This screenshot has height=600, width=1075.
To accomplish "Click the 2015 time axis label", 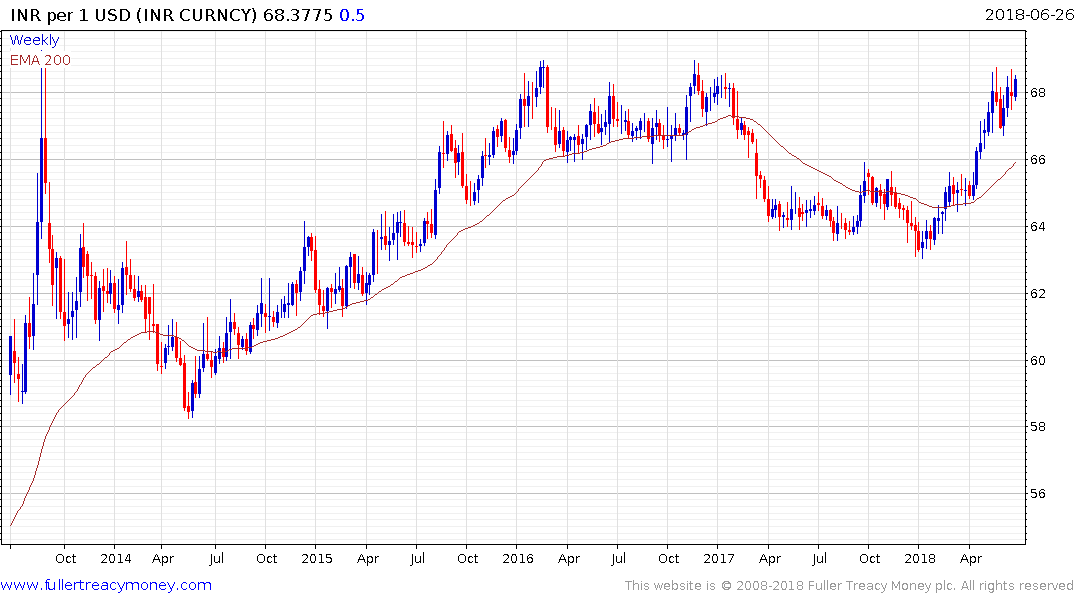I will click(317, 558).
